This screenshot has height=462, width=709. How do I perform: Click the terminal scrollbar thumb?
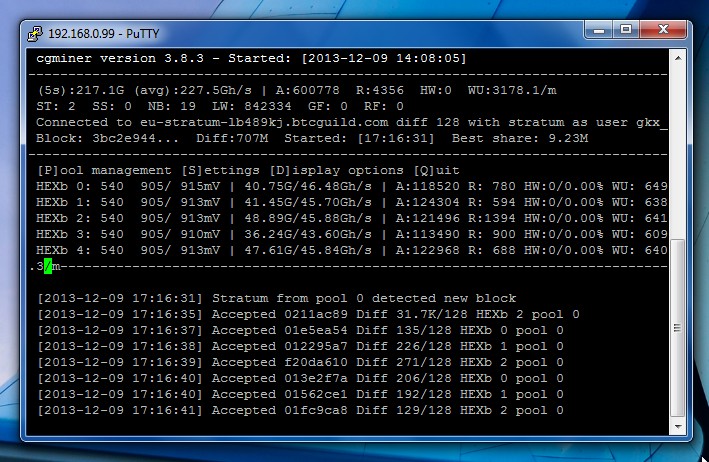(677, 328)
